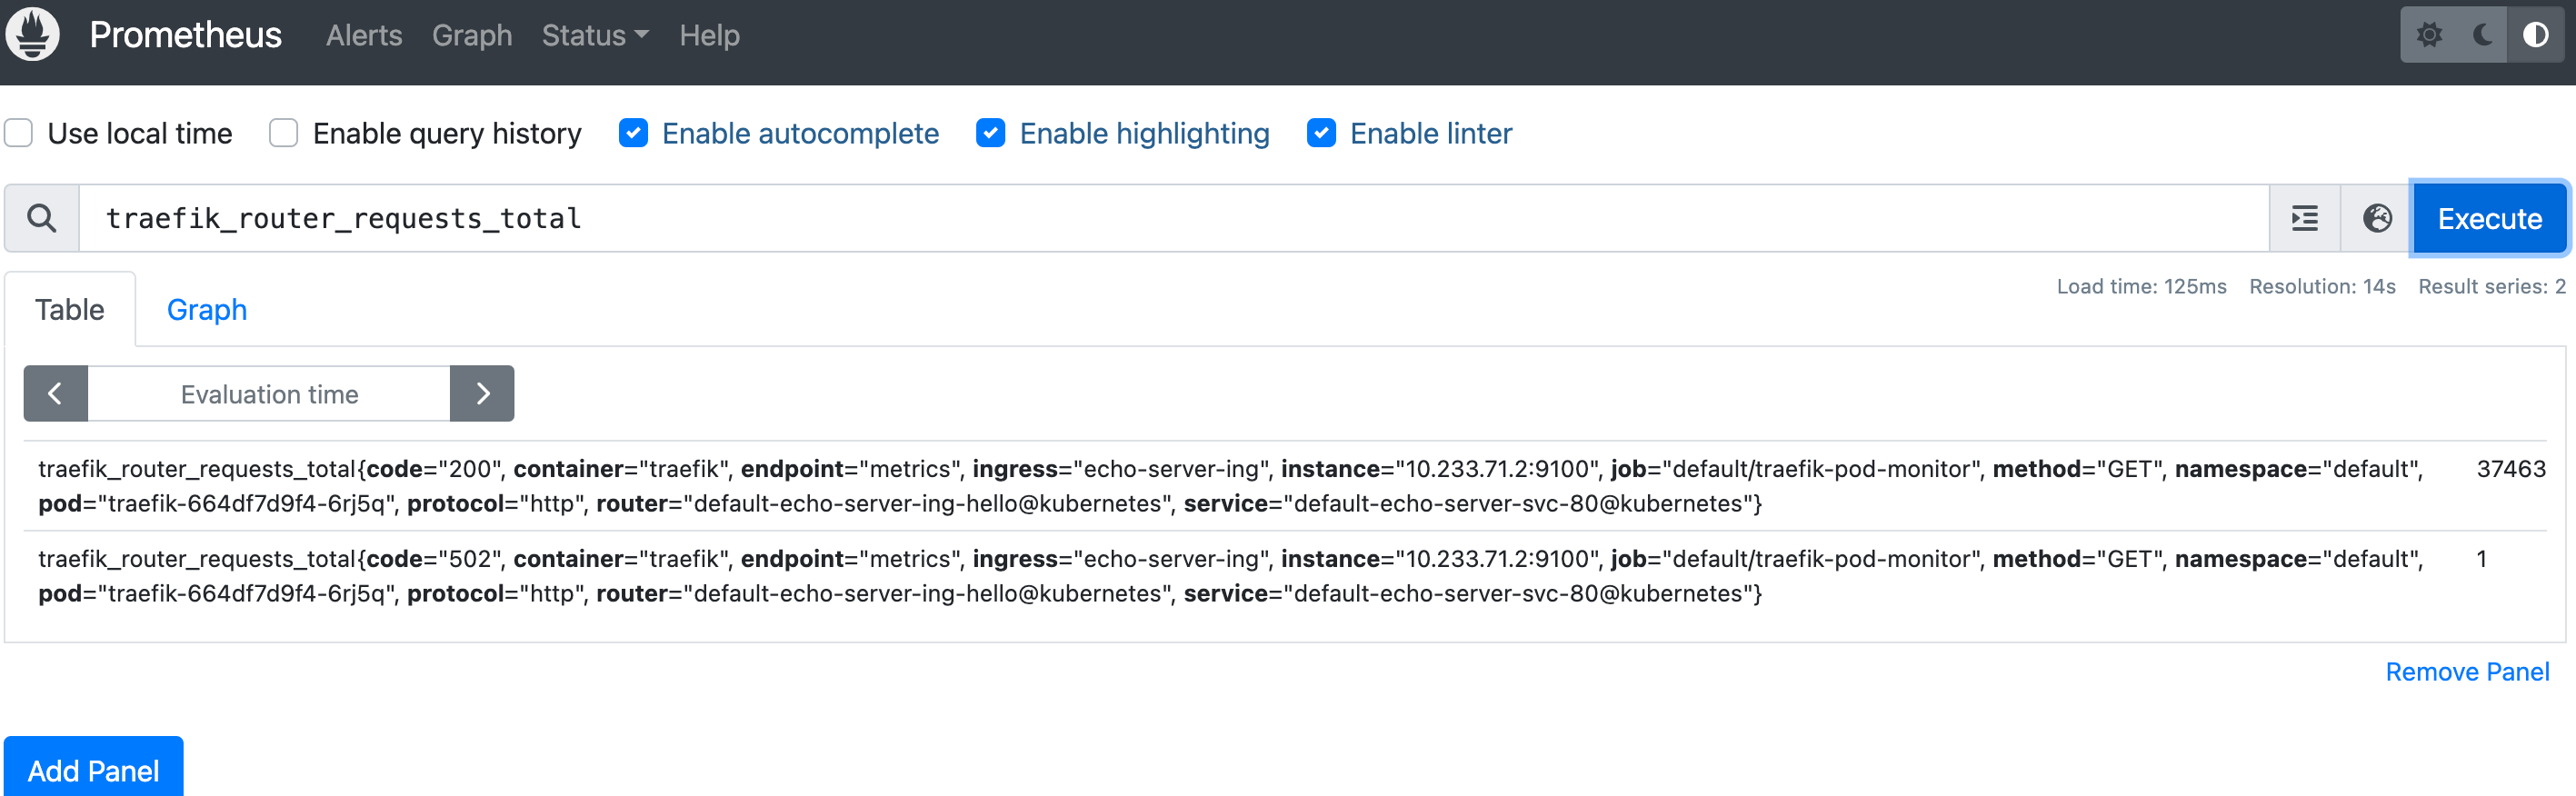The image size is (2576, 796).
Task: Execute the query
Action: (x=2489, y=218)
